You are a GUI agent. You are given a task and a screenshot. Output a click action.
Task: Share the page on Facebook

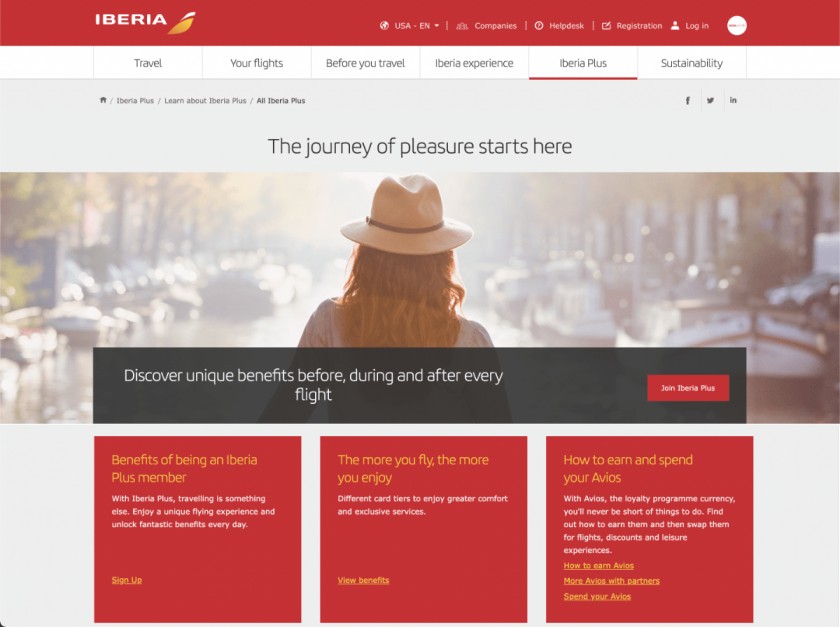[x=688, y=100]
